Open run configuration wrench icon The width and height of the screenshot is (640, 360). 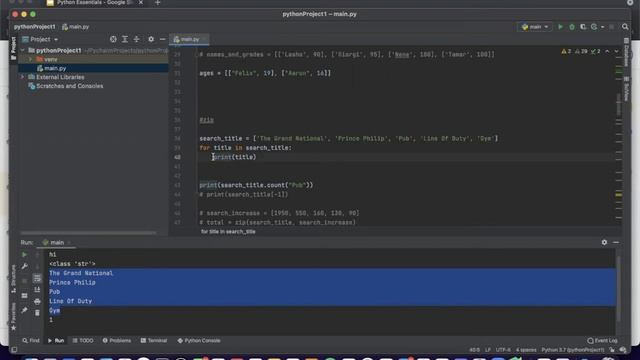24,266
